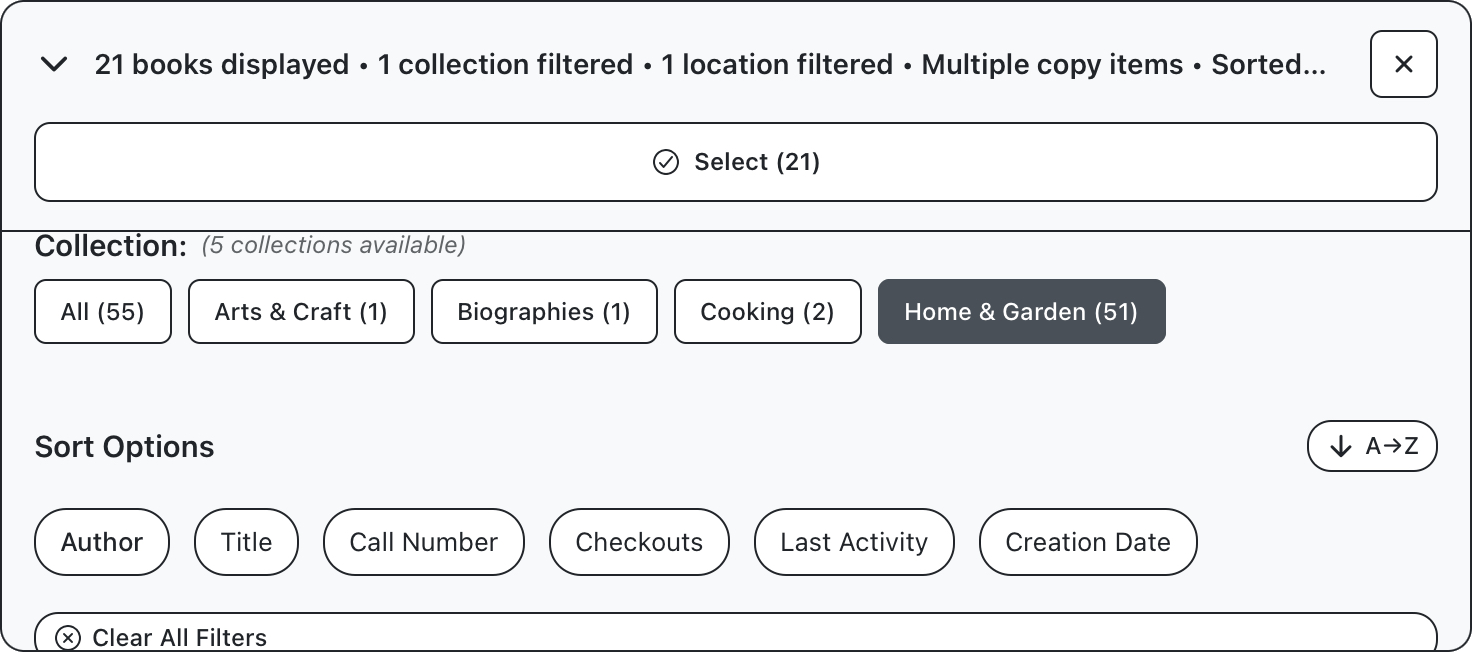The width and height of the screenshot is (1472, 652).
Task: Pick the Cooking (2) collection chip
Action: click(x=767, y=312)
